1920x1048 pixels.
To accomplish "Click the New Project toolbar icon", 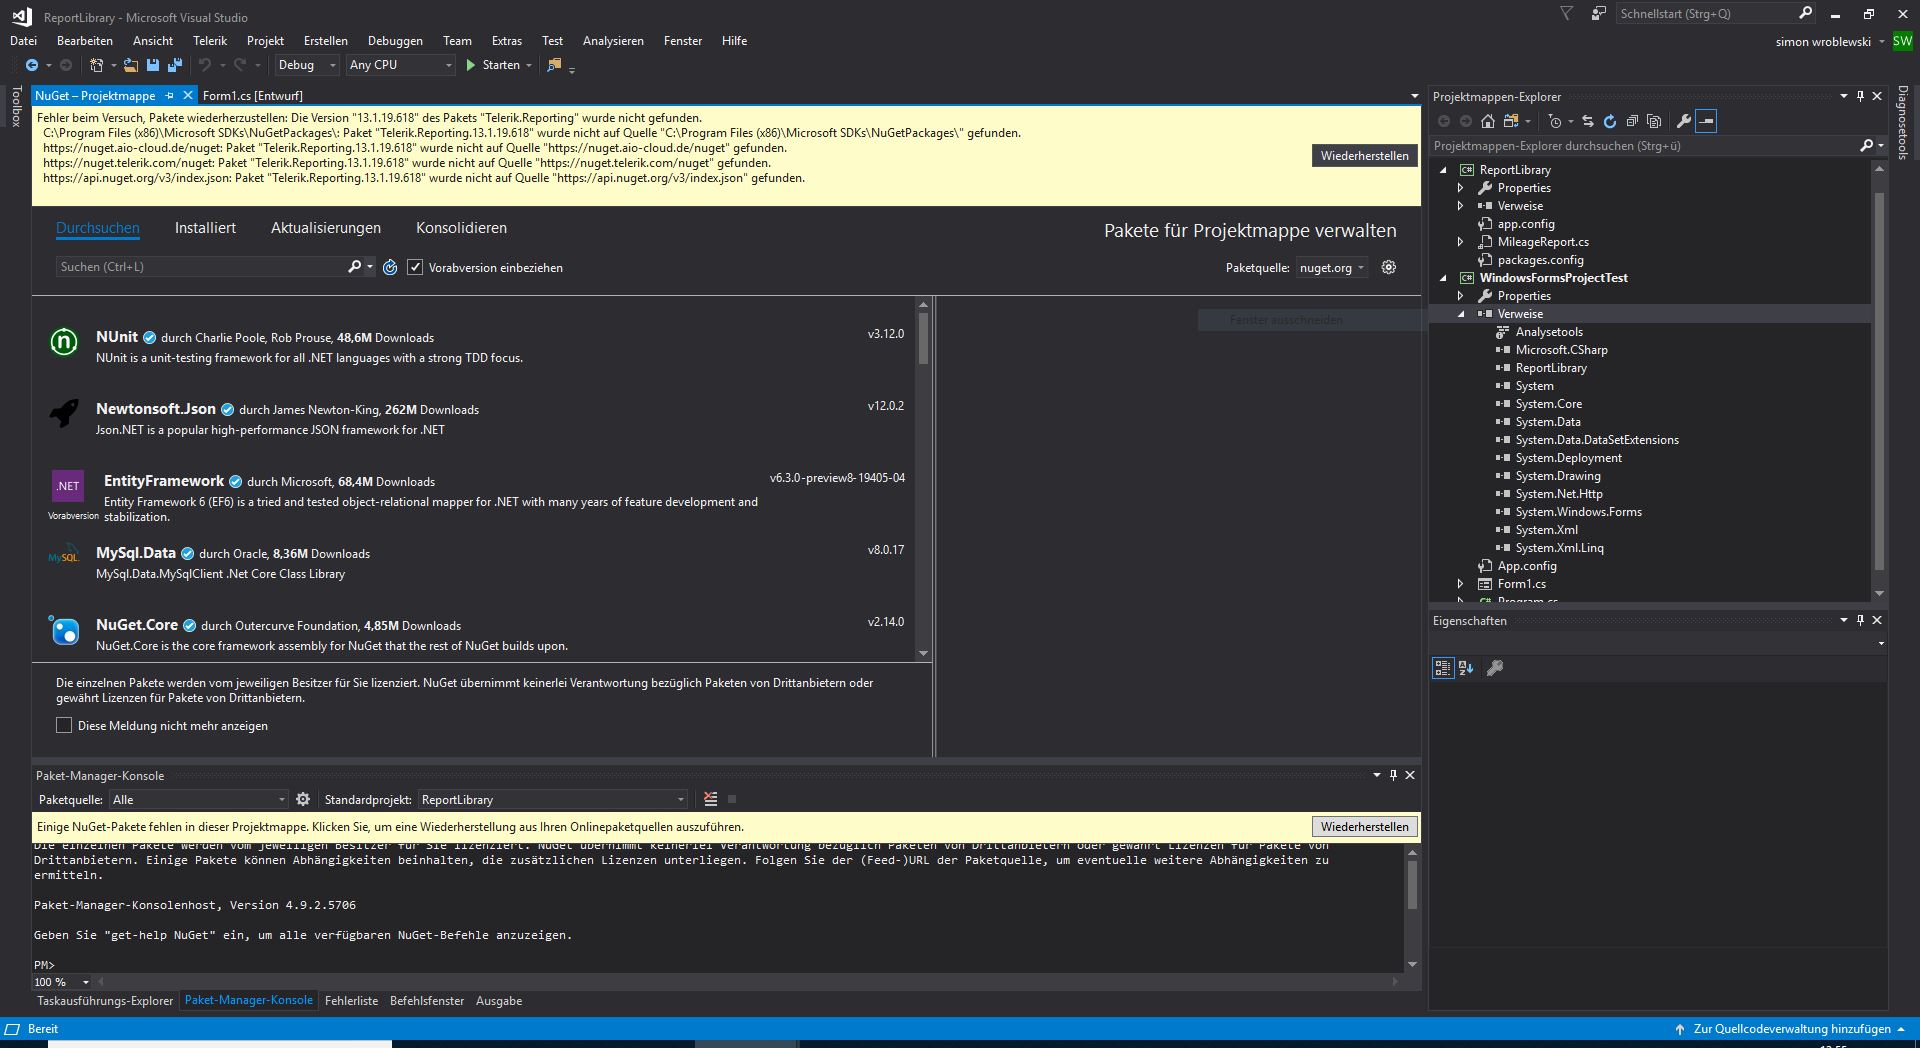I will click(96, 65).
